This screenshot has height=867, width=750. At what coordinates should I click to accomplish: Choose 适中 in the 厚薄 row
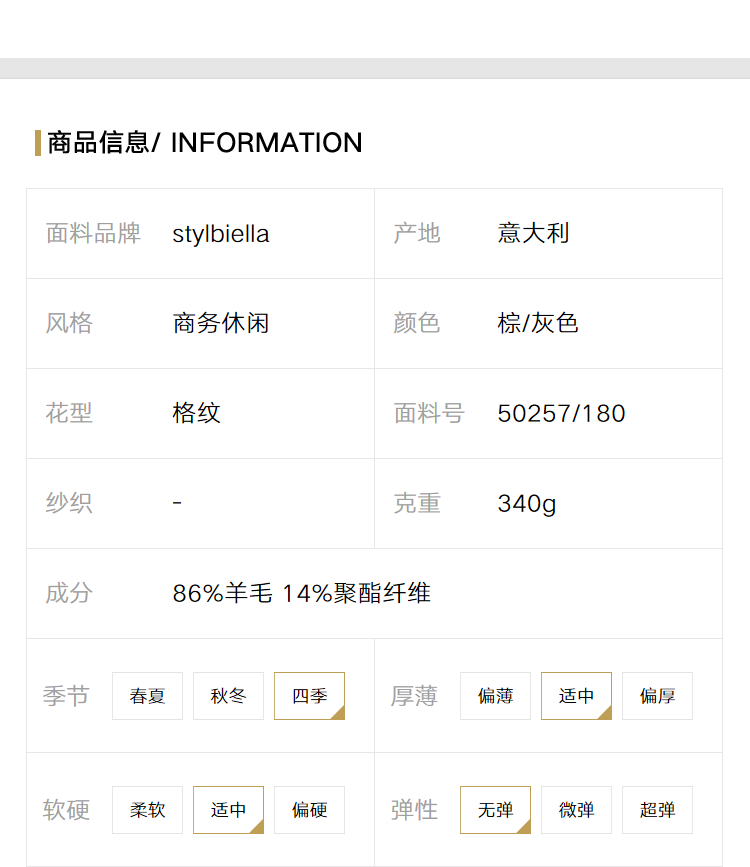tap(576, 696)
